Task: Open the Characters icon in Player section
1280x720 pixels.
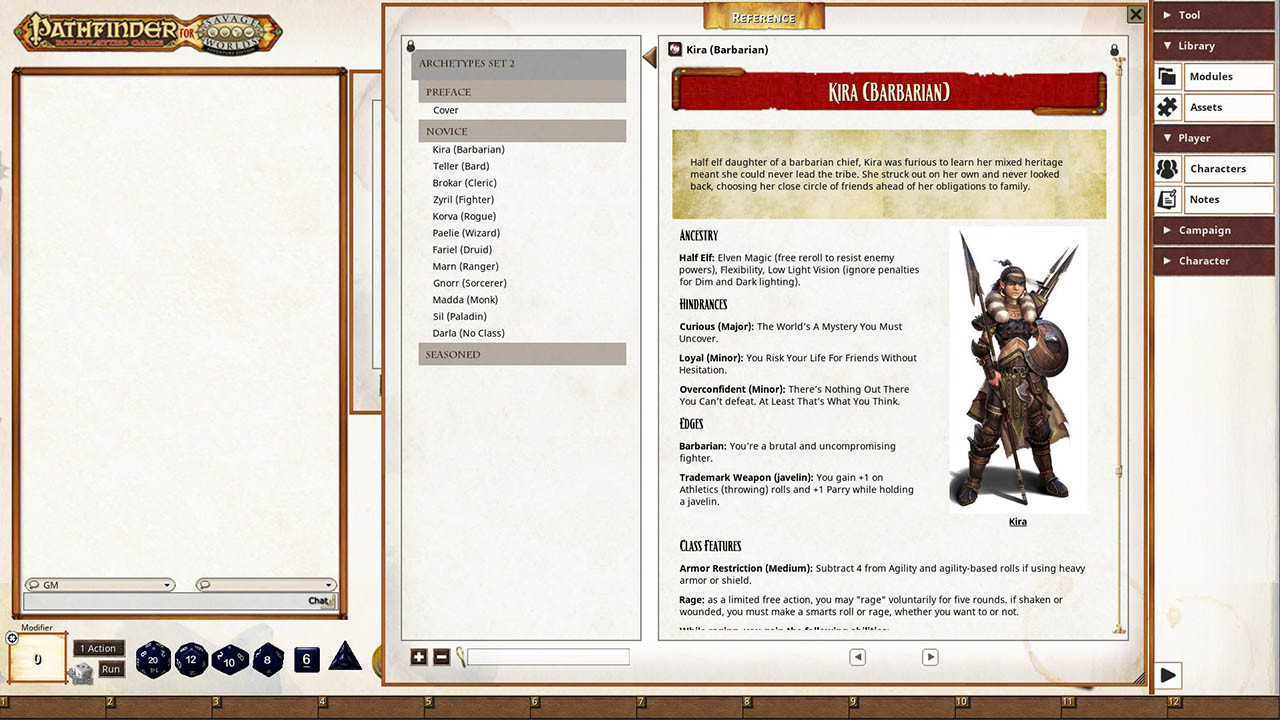Action: click(1166, 169)
